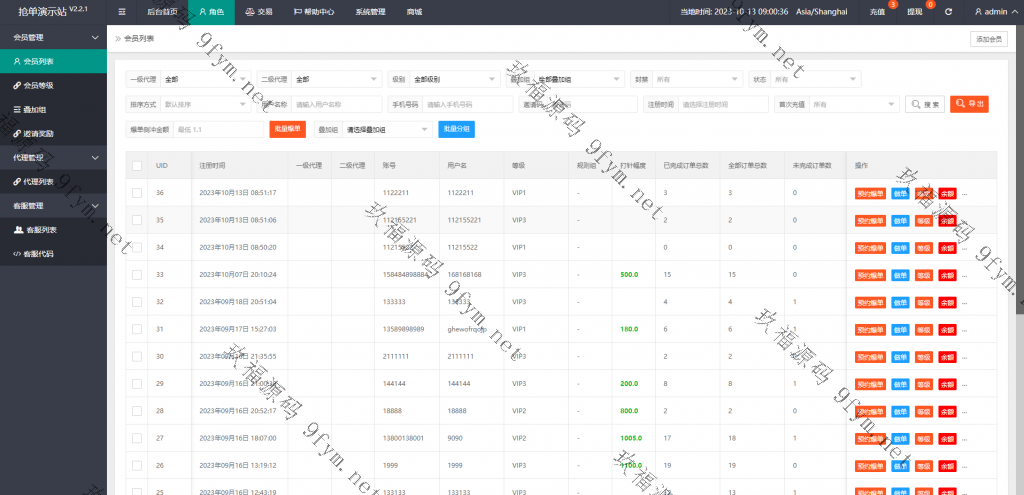
Task: Click the blue 批量分组 button
Action: coord(456,129)
